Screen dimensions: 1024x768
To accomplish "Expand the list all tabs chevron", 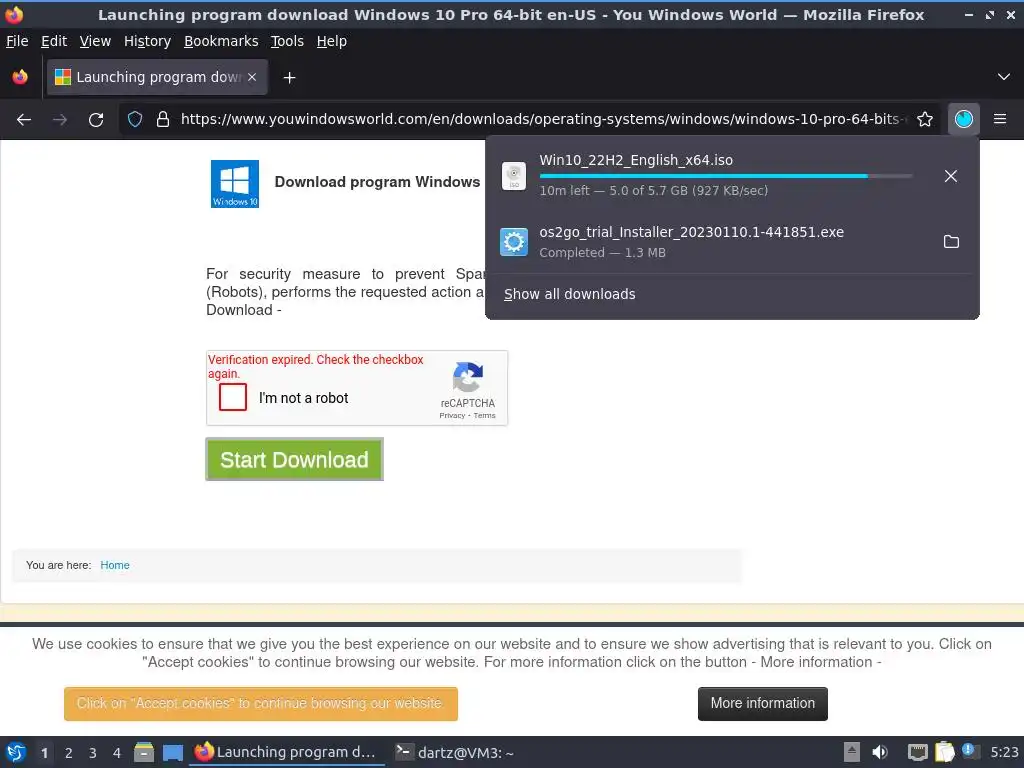I will pos(1004,77).
